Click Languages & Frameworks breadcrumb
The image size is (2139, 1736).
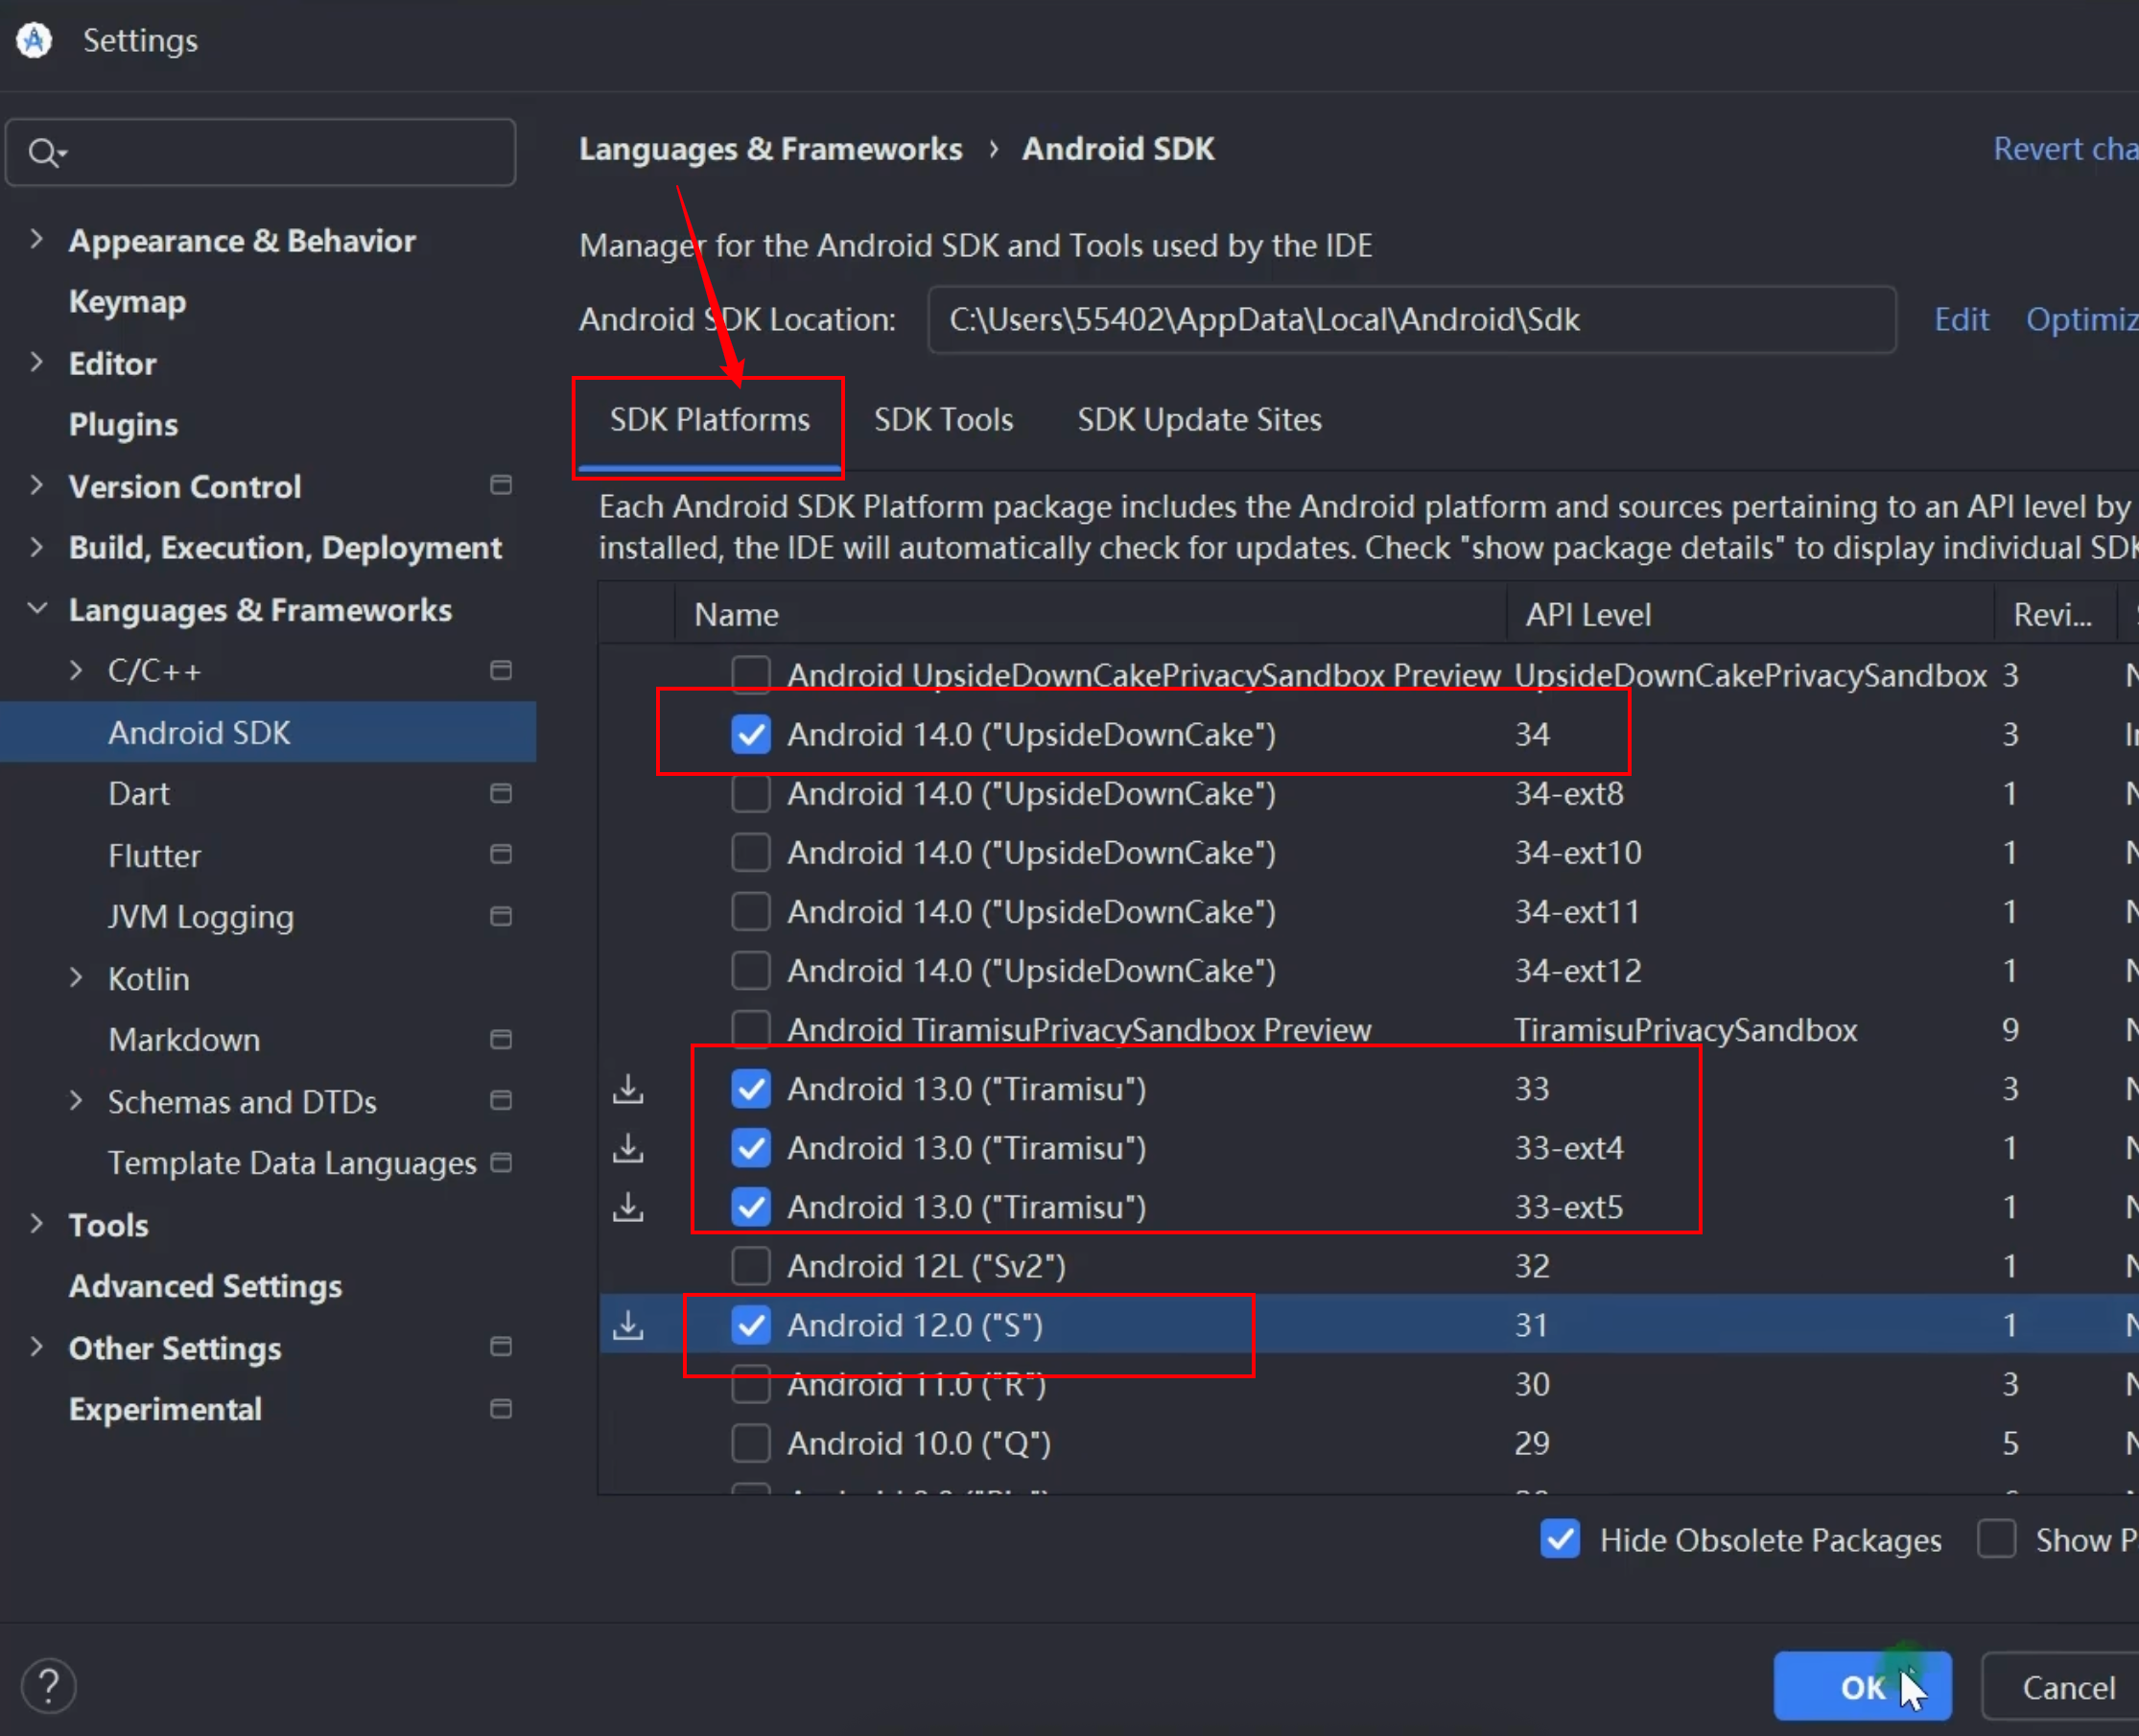coord(770,149)
